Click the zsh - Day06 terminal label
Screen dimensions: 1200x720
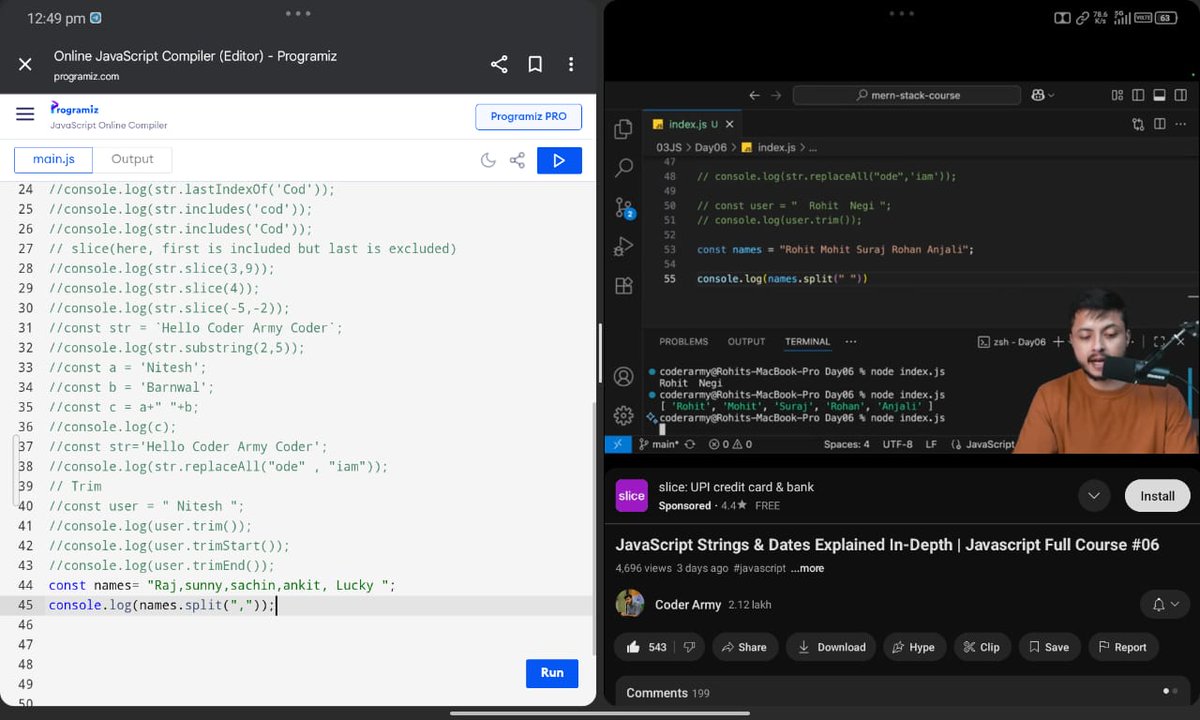[1011, 342]
